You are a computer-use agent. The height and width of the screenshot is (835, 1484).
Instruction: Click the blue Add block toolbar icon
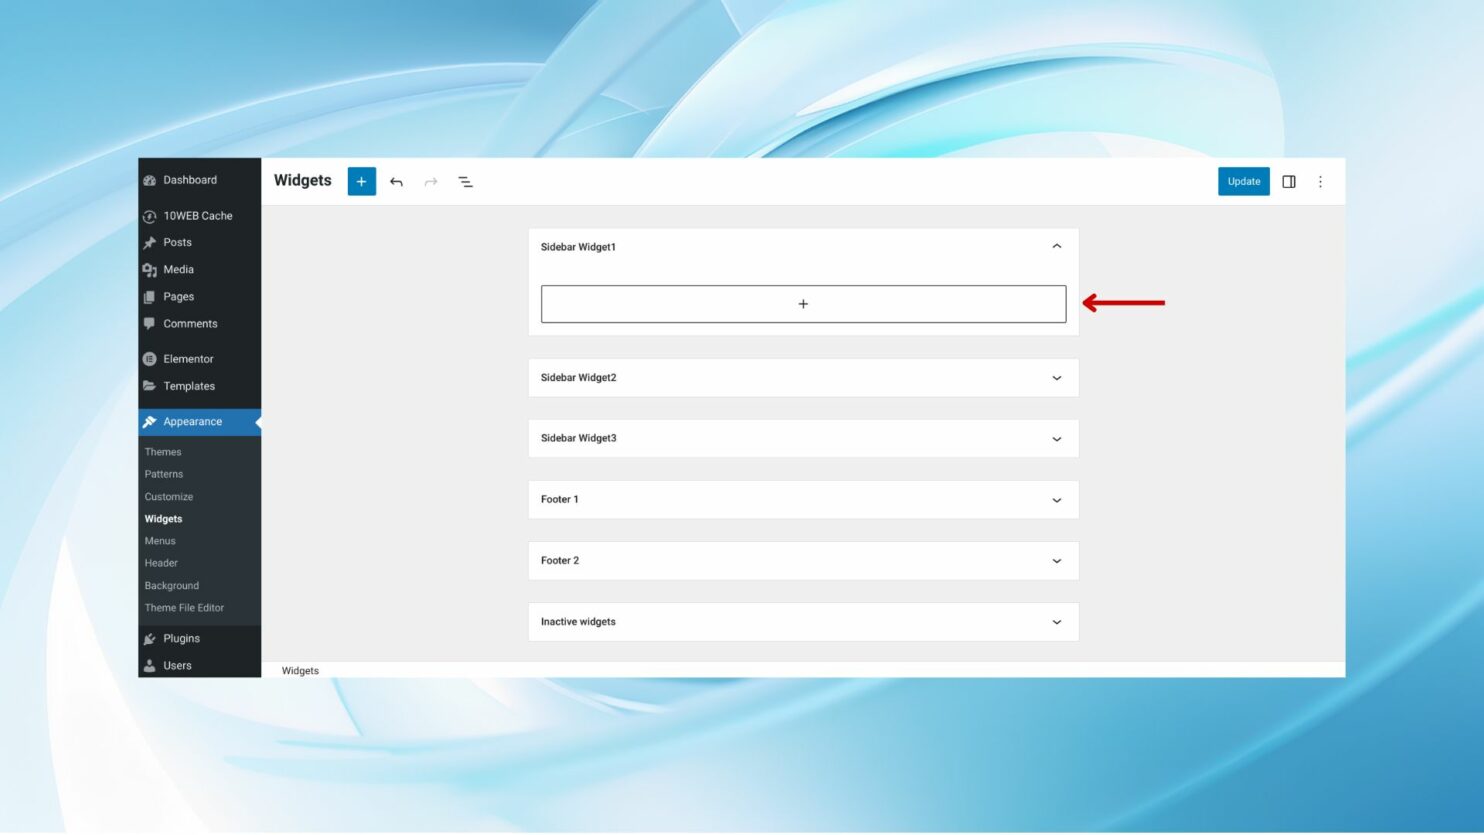[x=361, y=181]
